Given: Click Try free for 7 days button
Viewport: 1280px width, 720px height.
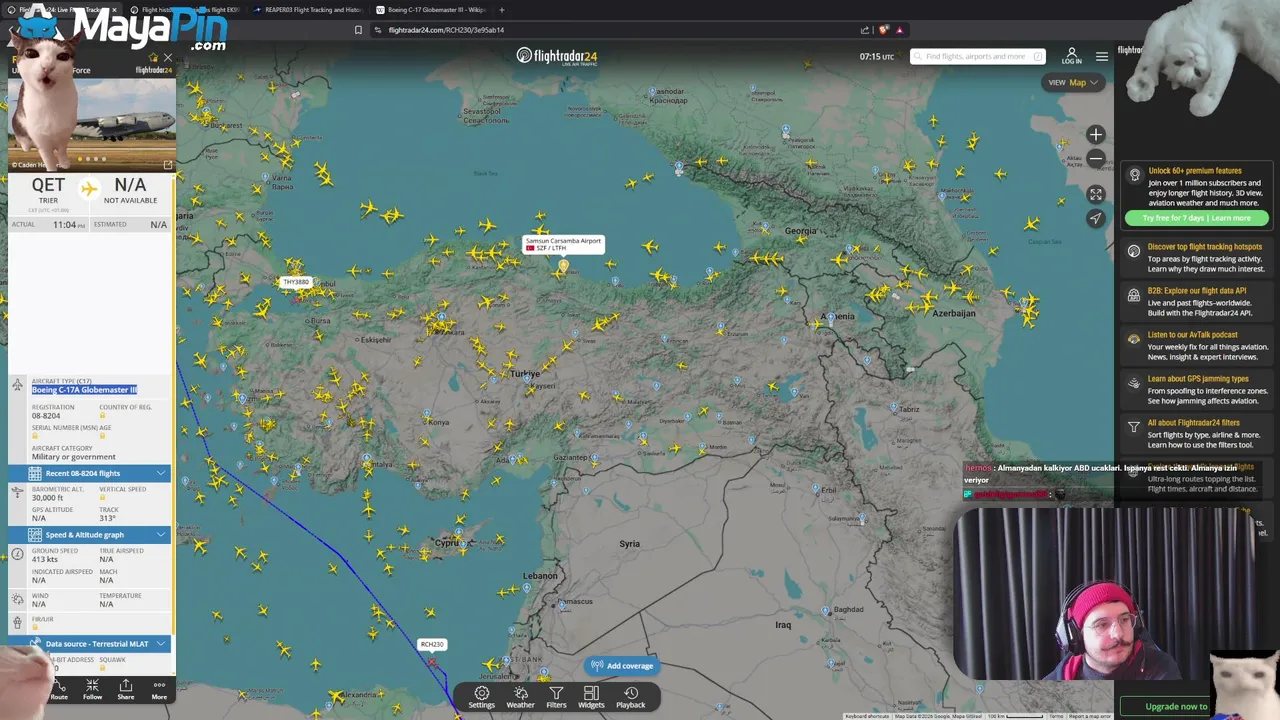Looking at the screenshot, I should pos(1197,218).
